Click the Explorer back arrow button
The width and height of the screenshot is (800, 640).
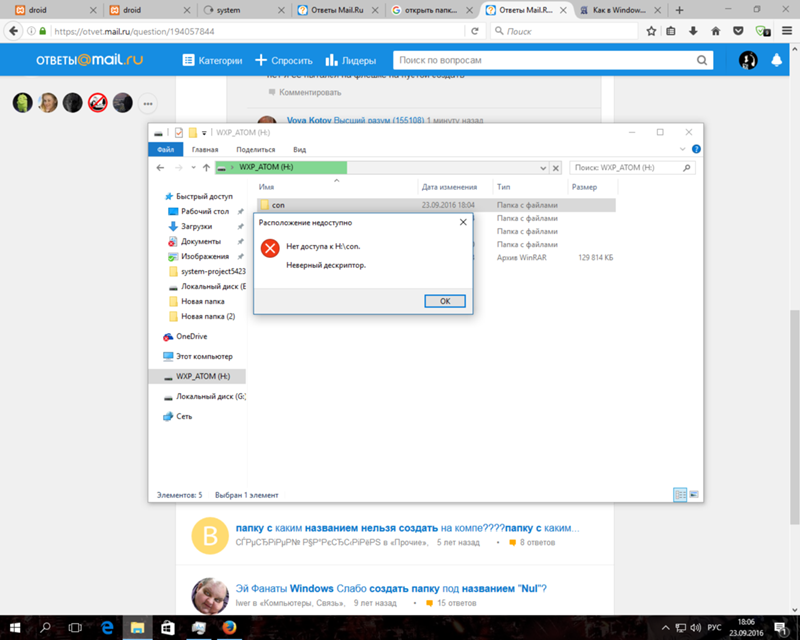tap(160, 167)
